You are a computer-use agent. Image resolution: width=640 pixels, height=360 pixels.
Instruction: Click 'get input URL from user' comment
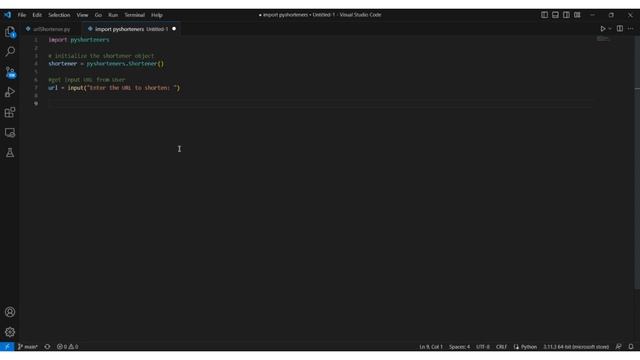tap(87, 80)
